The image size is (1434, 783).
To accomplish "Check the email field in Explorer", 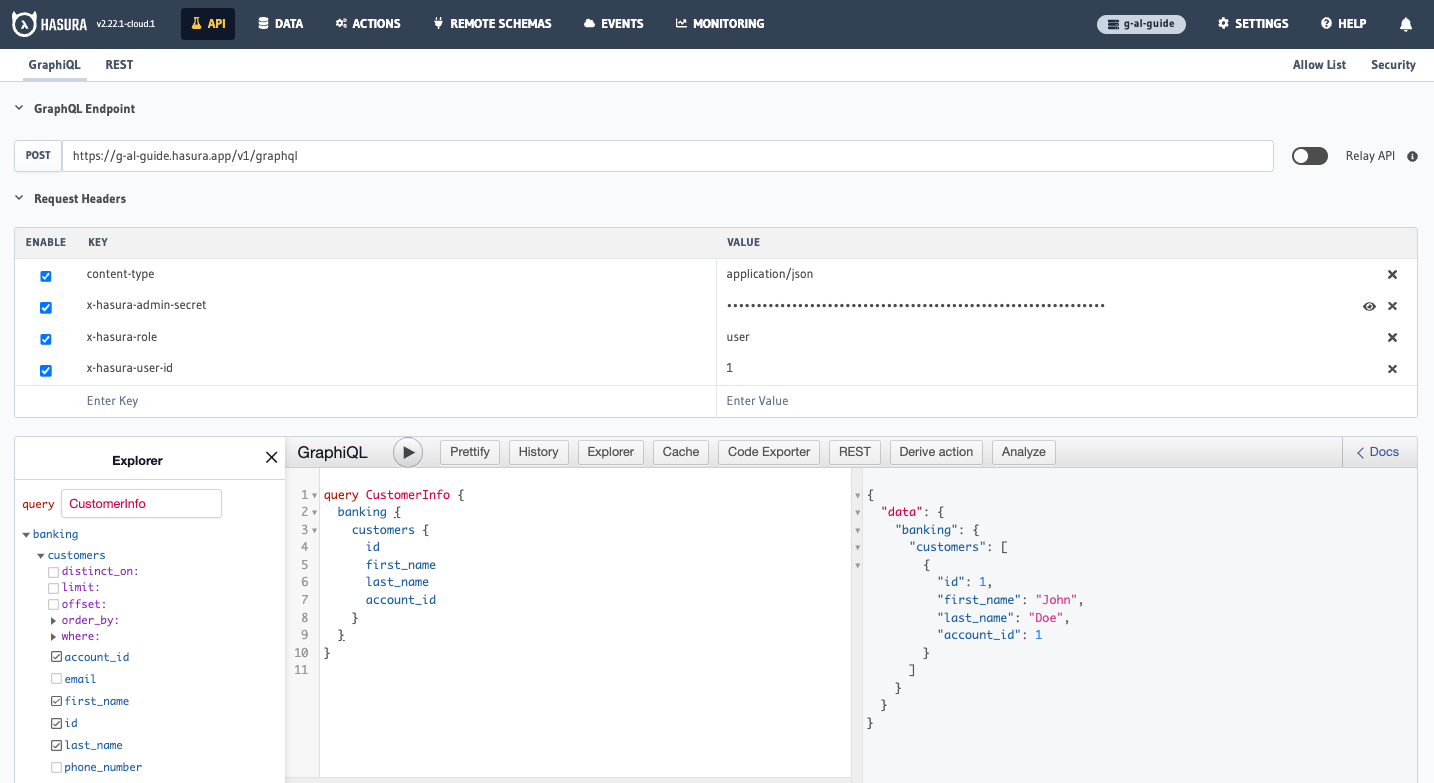I will point(57,678).
